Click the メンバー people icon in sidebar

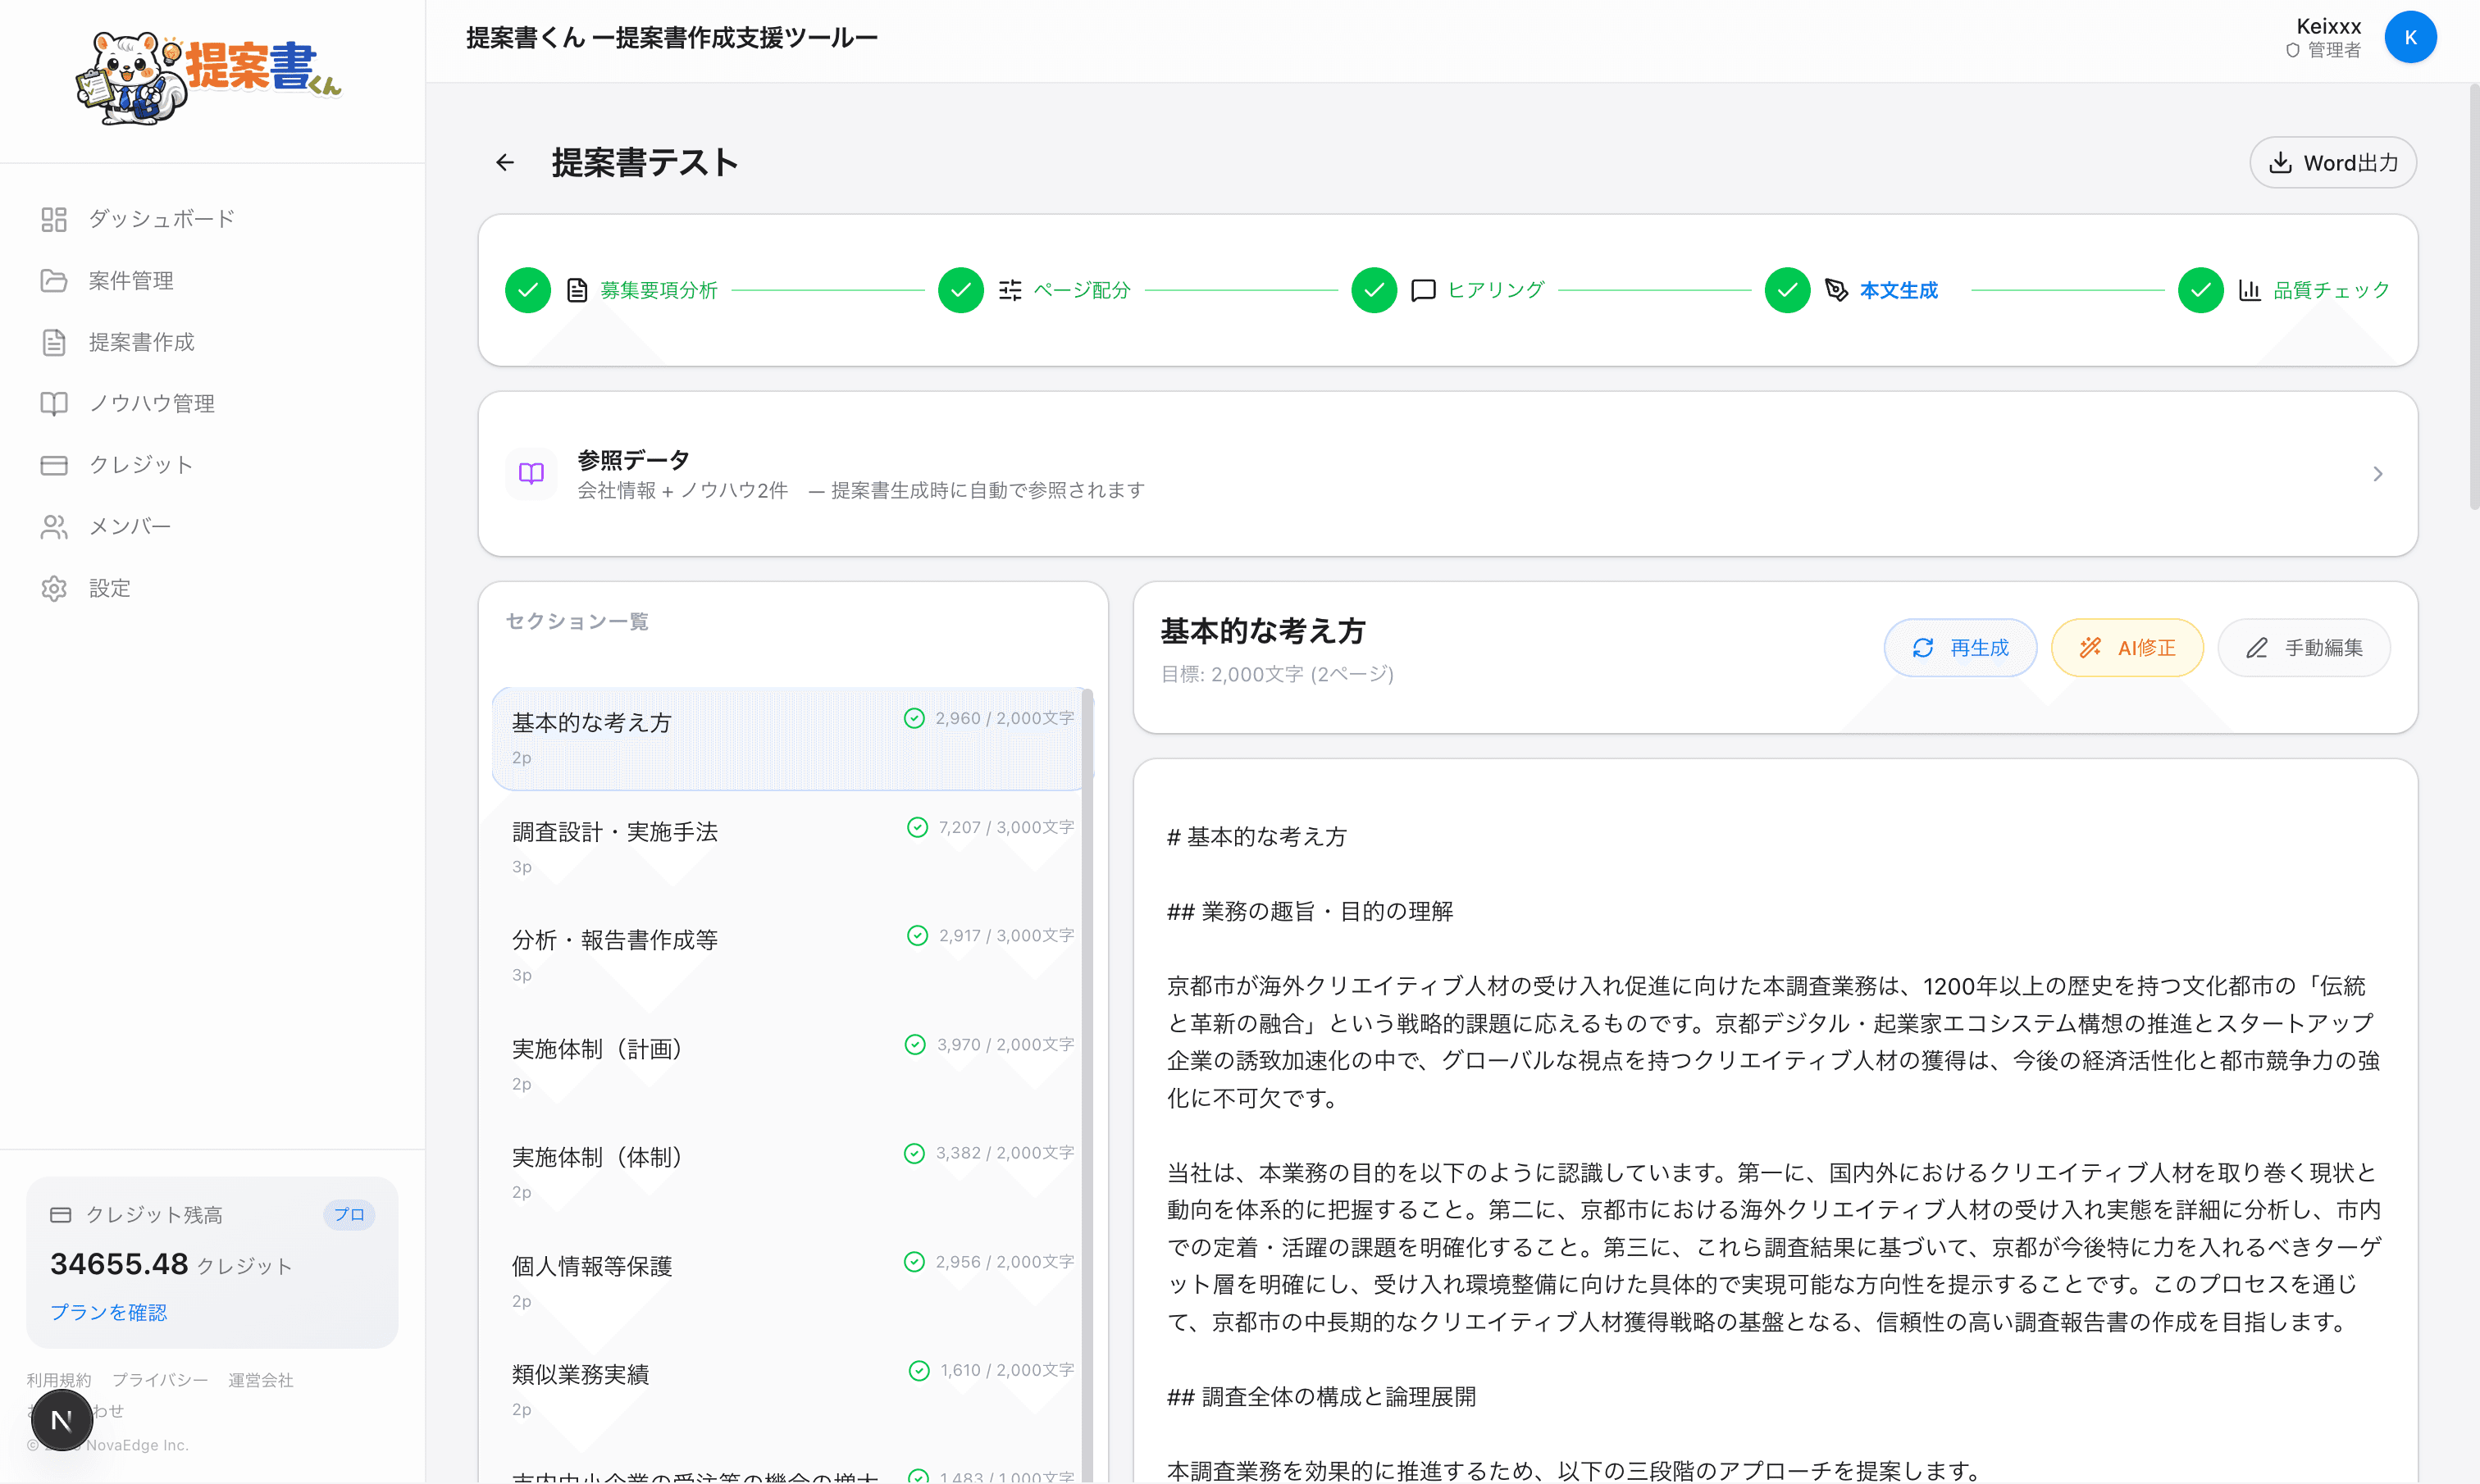tap(54, 526)
